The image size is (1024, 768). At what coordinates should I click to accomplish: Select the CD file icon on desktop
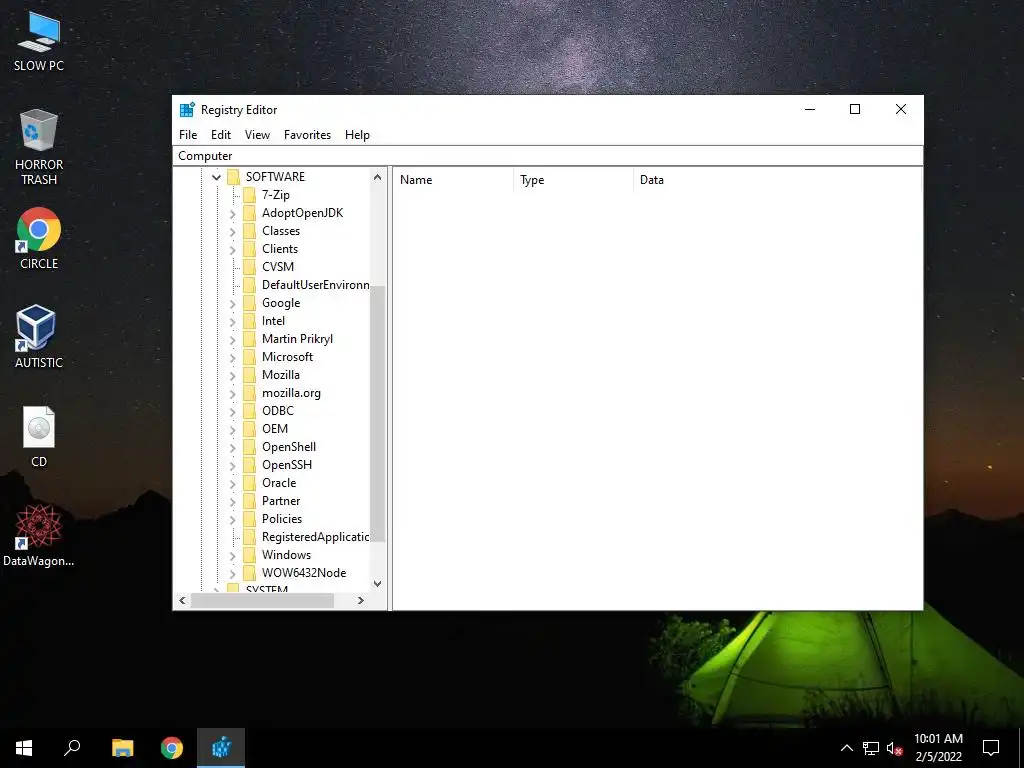pyautogui.click(x=39, y=436)
